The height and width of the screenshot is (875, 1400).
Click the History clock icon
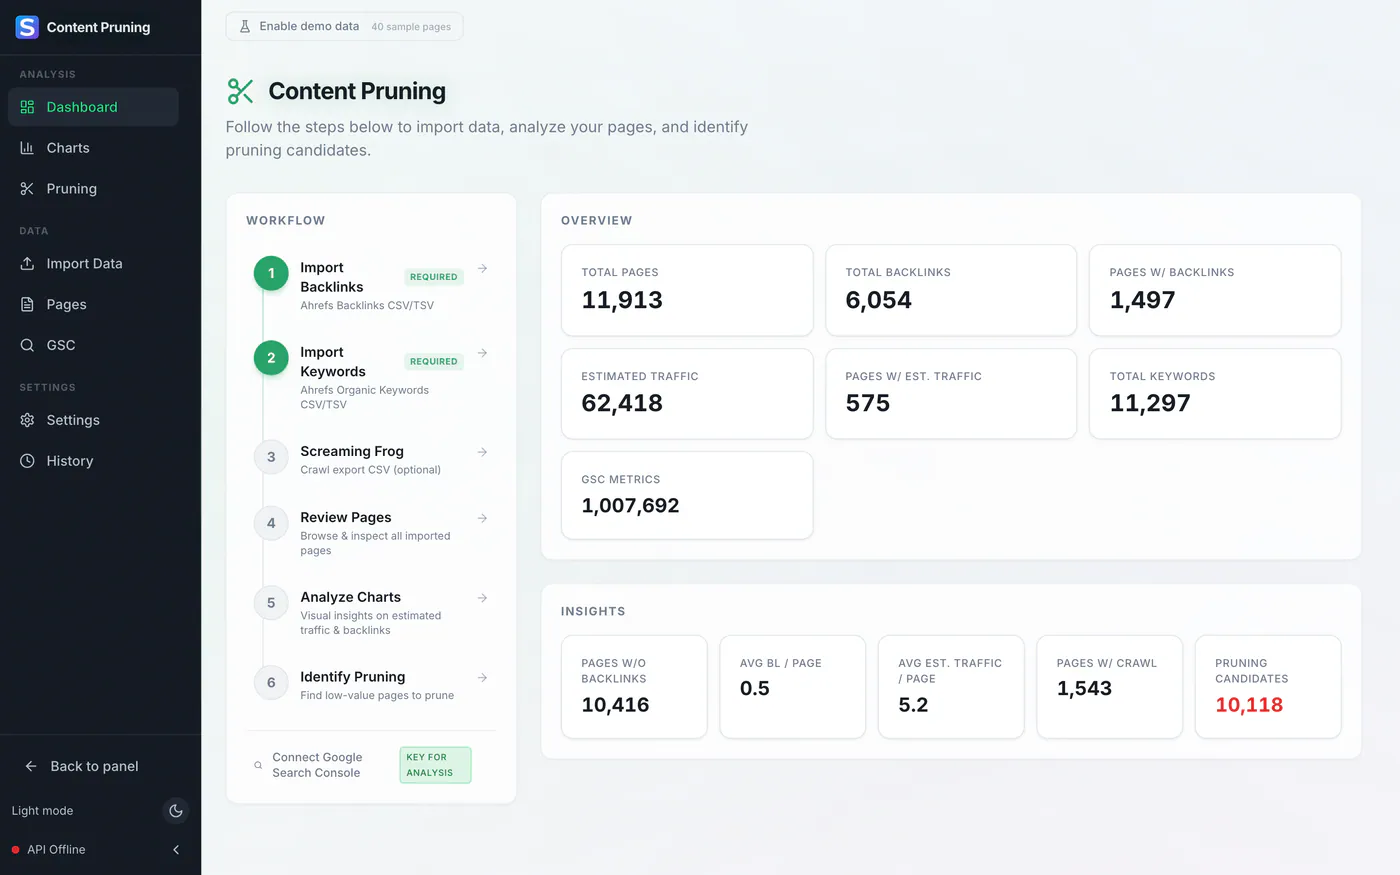(x=27, y=461)
